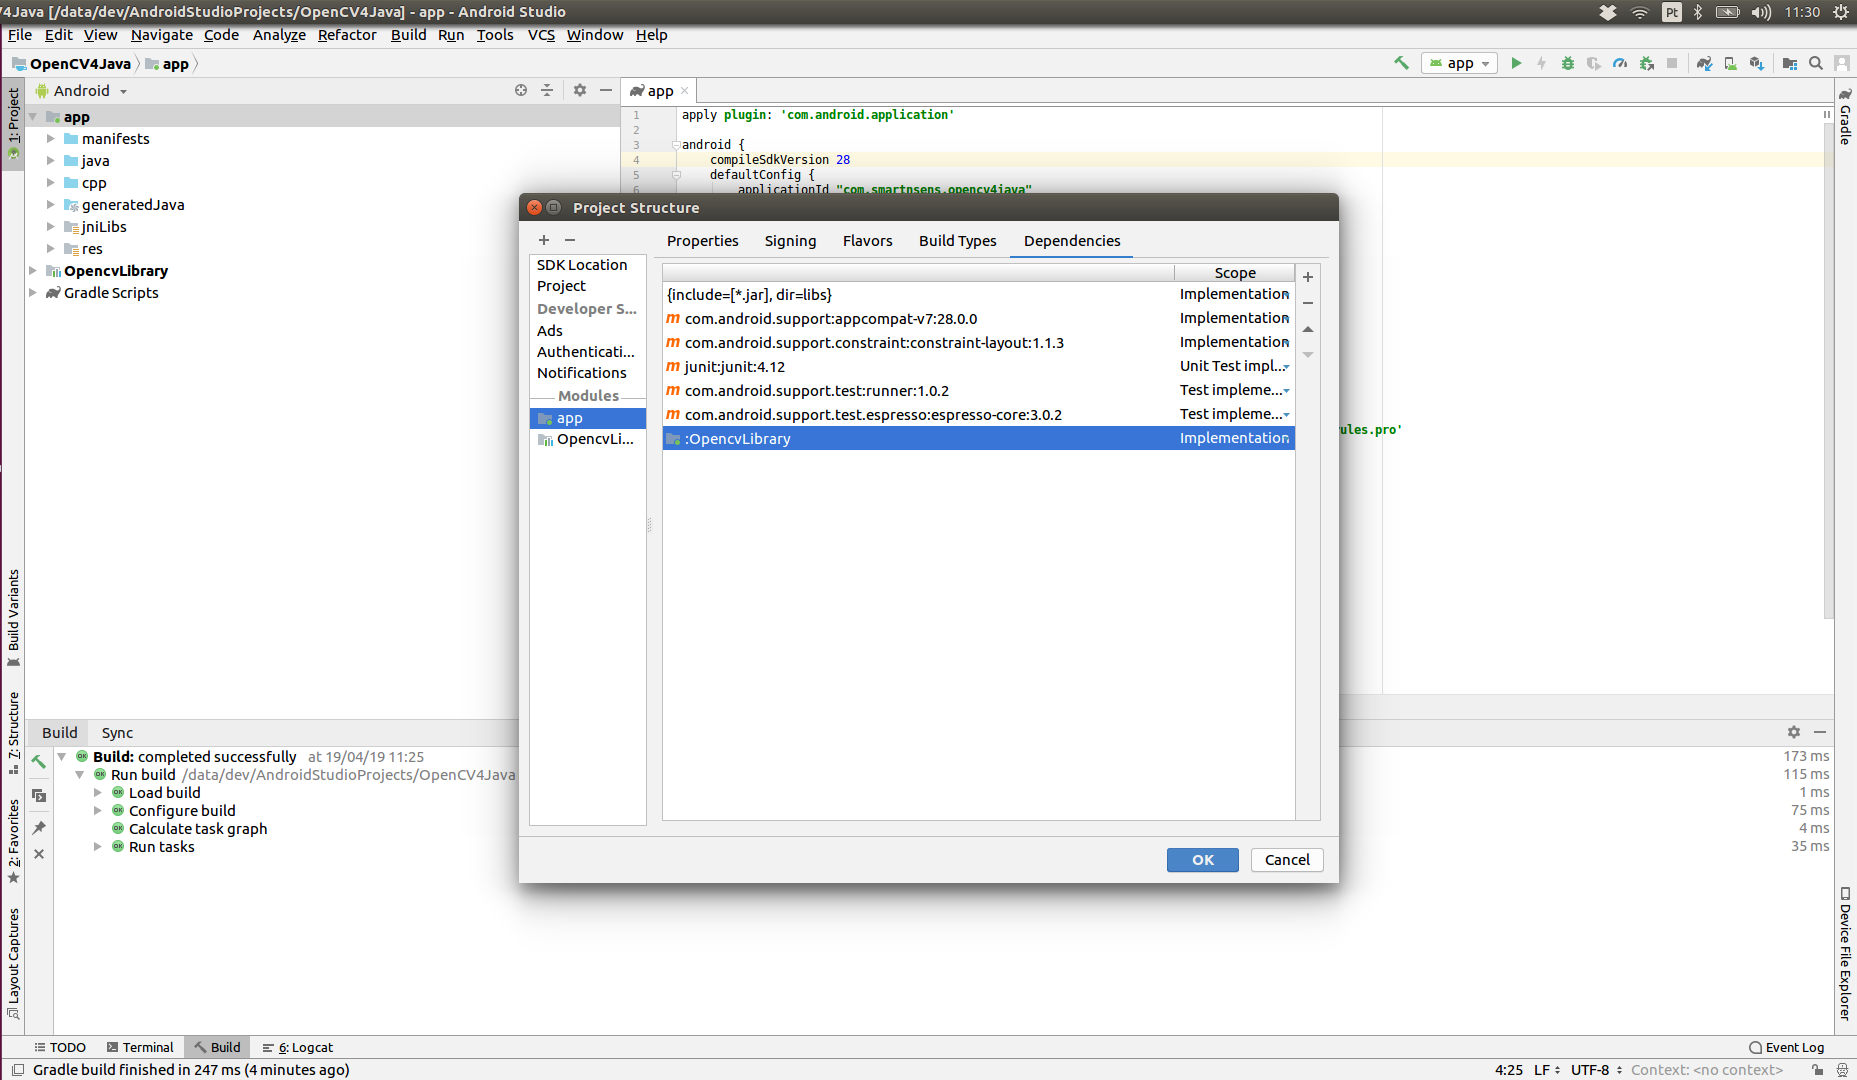The width and height of the screenshot is (1857, 1080).
Task: Select the jniLibs folder
Action: [104, 227]
